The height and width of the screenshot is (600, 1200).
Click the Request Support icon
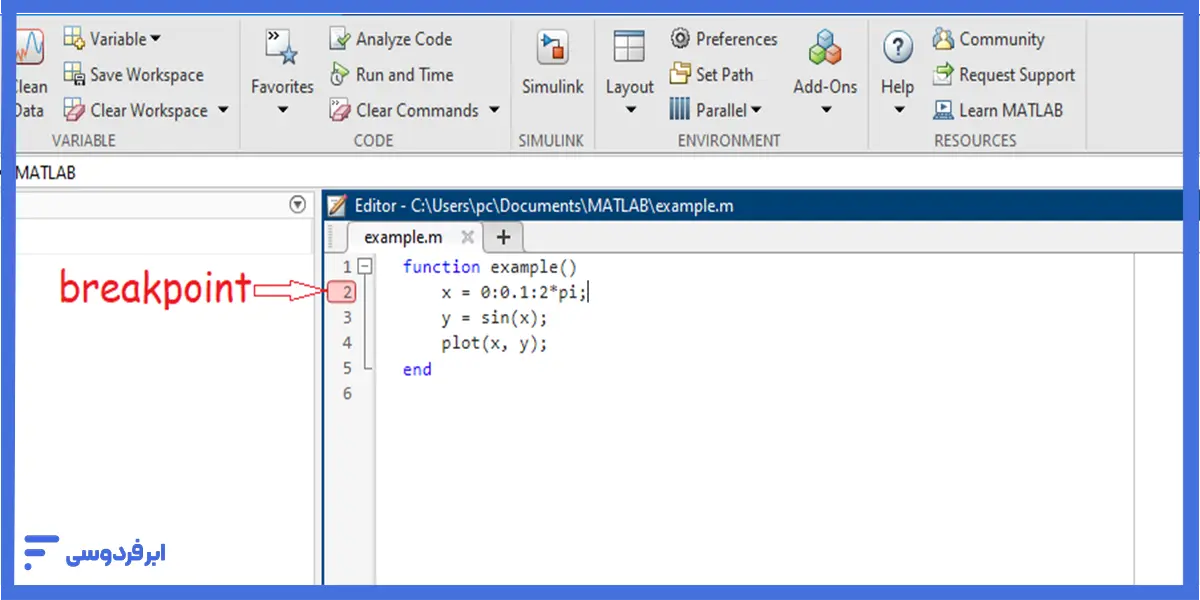(x=943, y=74)
